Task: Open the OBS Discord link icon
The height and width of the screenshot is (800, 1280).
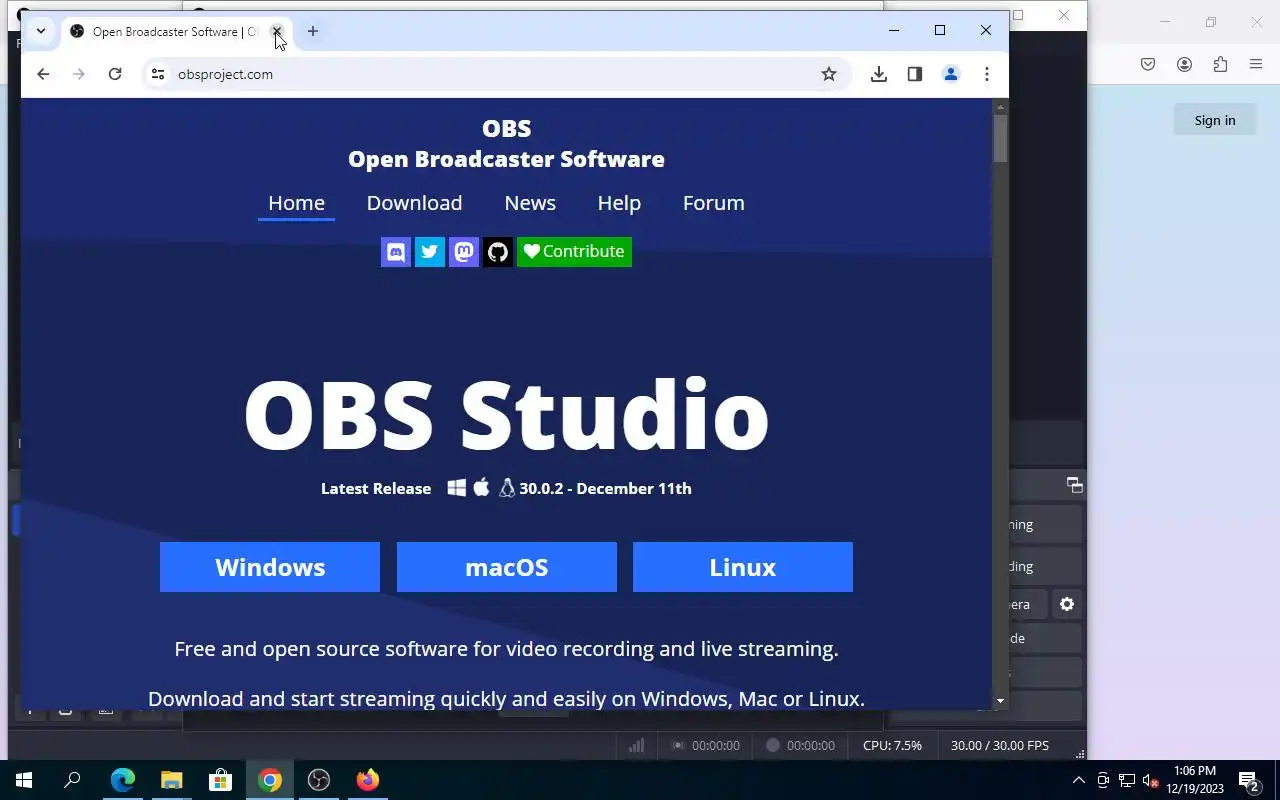Action: click(x=396, y=251)
